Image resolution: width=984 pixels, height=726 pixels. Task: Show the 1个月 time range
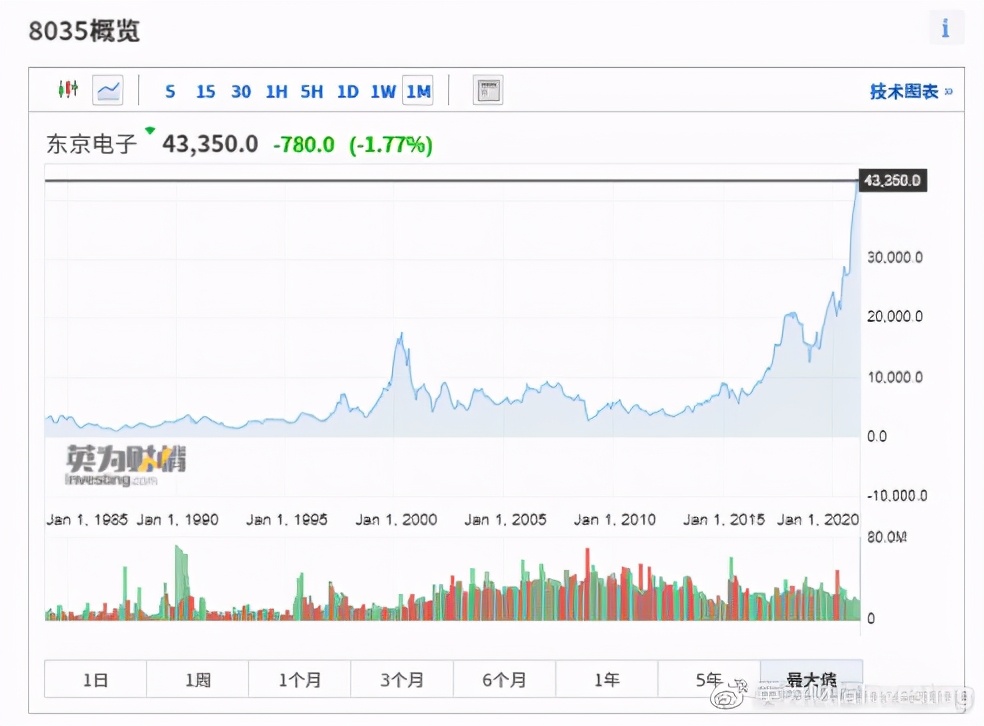click(x=300, y=679)
